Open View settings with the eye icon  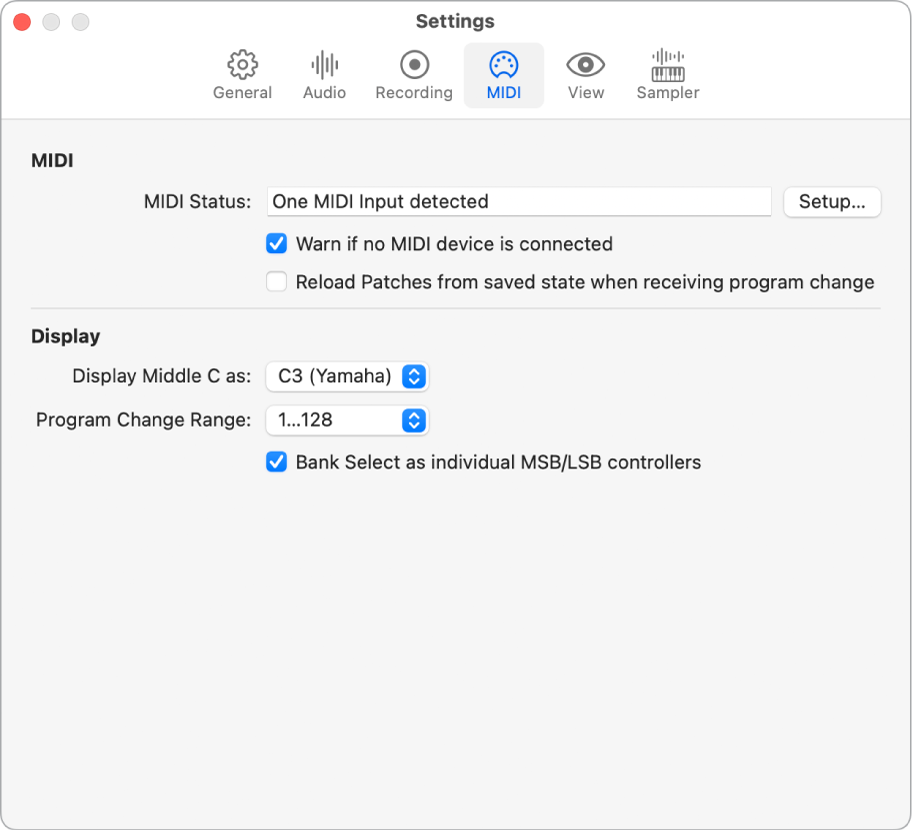(x=585, y=75)
